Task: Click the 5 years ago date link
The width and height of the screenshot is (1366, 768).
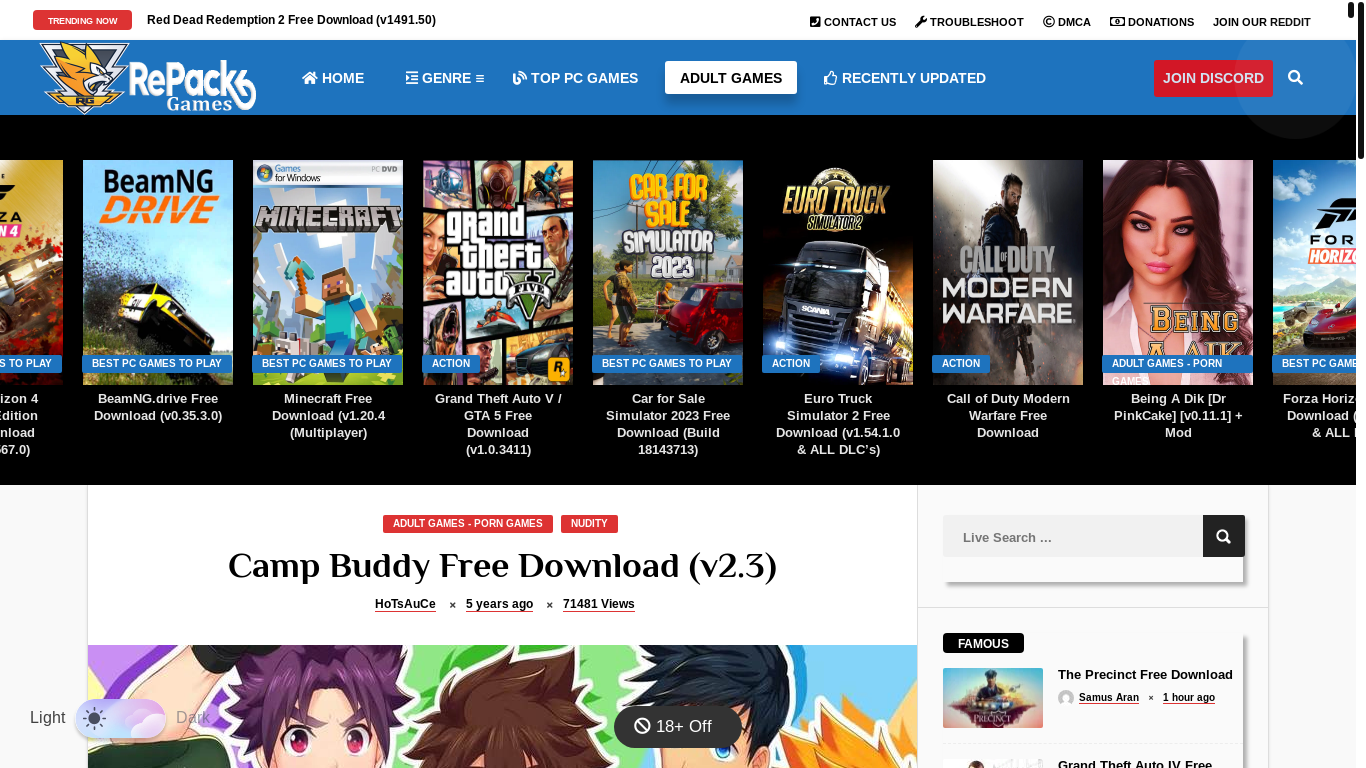Action: (499, 604)
